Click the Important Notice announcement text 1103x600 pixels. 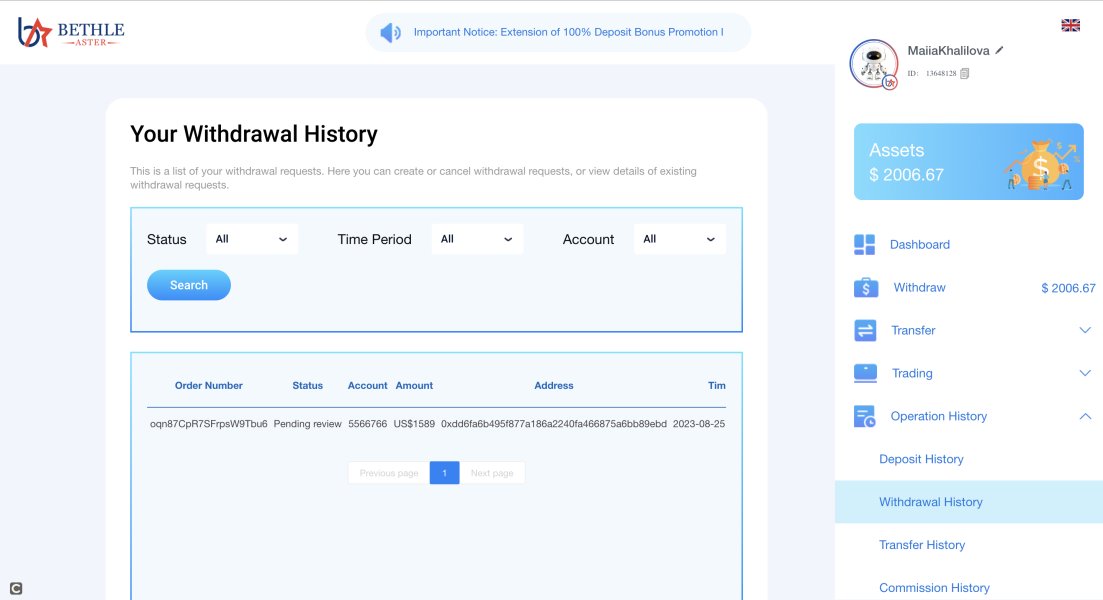click(x=568, y=32)
